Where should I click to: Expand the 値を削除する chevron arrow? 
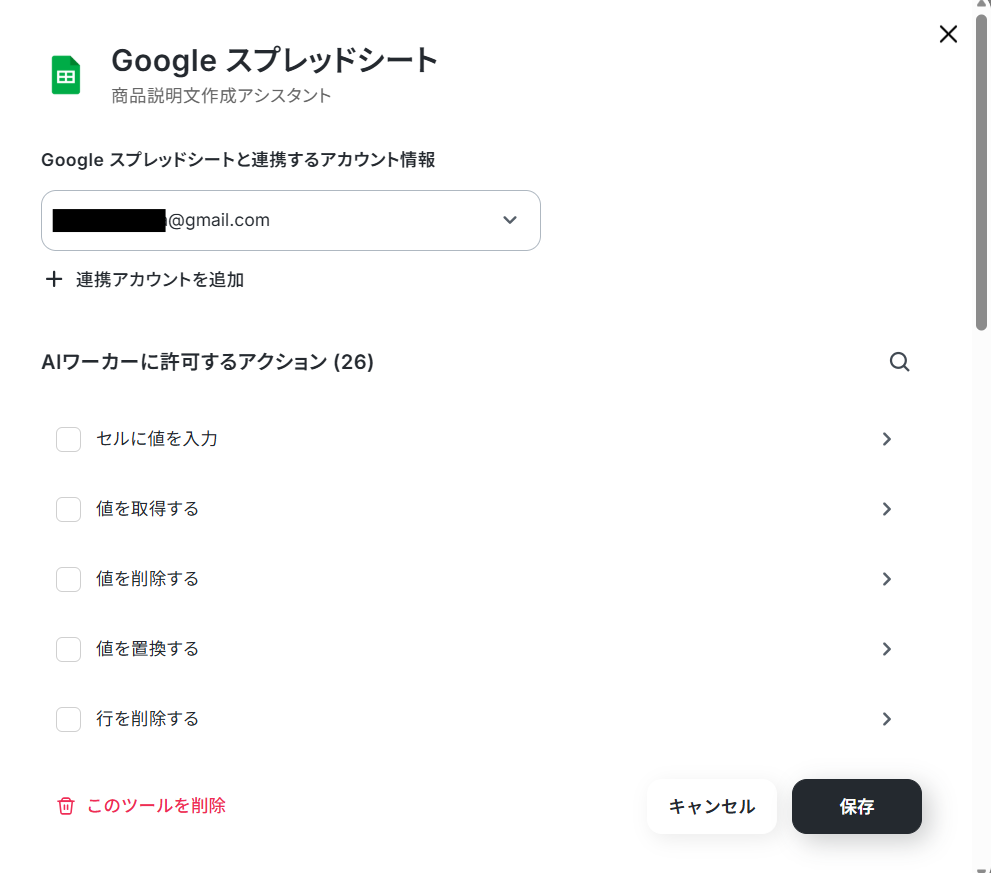[x=886, y=579]
